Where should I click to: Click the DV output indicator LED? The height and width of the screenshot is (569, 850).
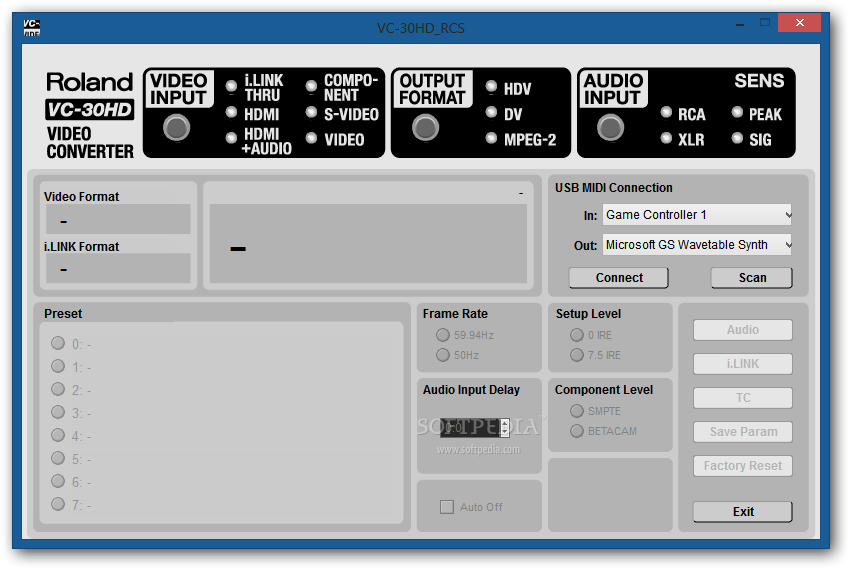tap(491, 112)
